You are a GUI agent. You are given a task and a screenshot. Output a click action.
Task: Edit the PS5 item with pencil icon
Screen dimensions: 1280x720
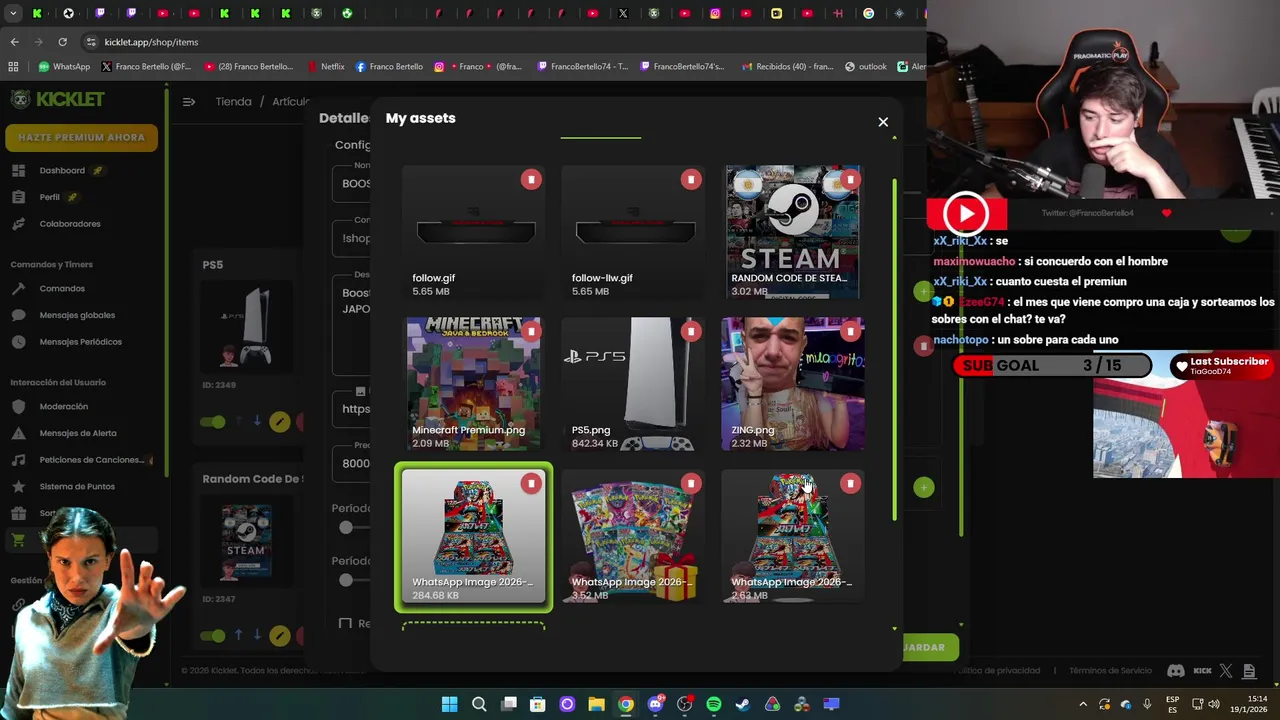click(x=280, y=422)
